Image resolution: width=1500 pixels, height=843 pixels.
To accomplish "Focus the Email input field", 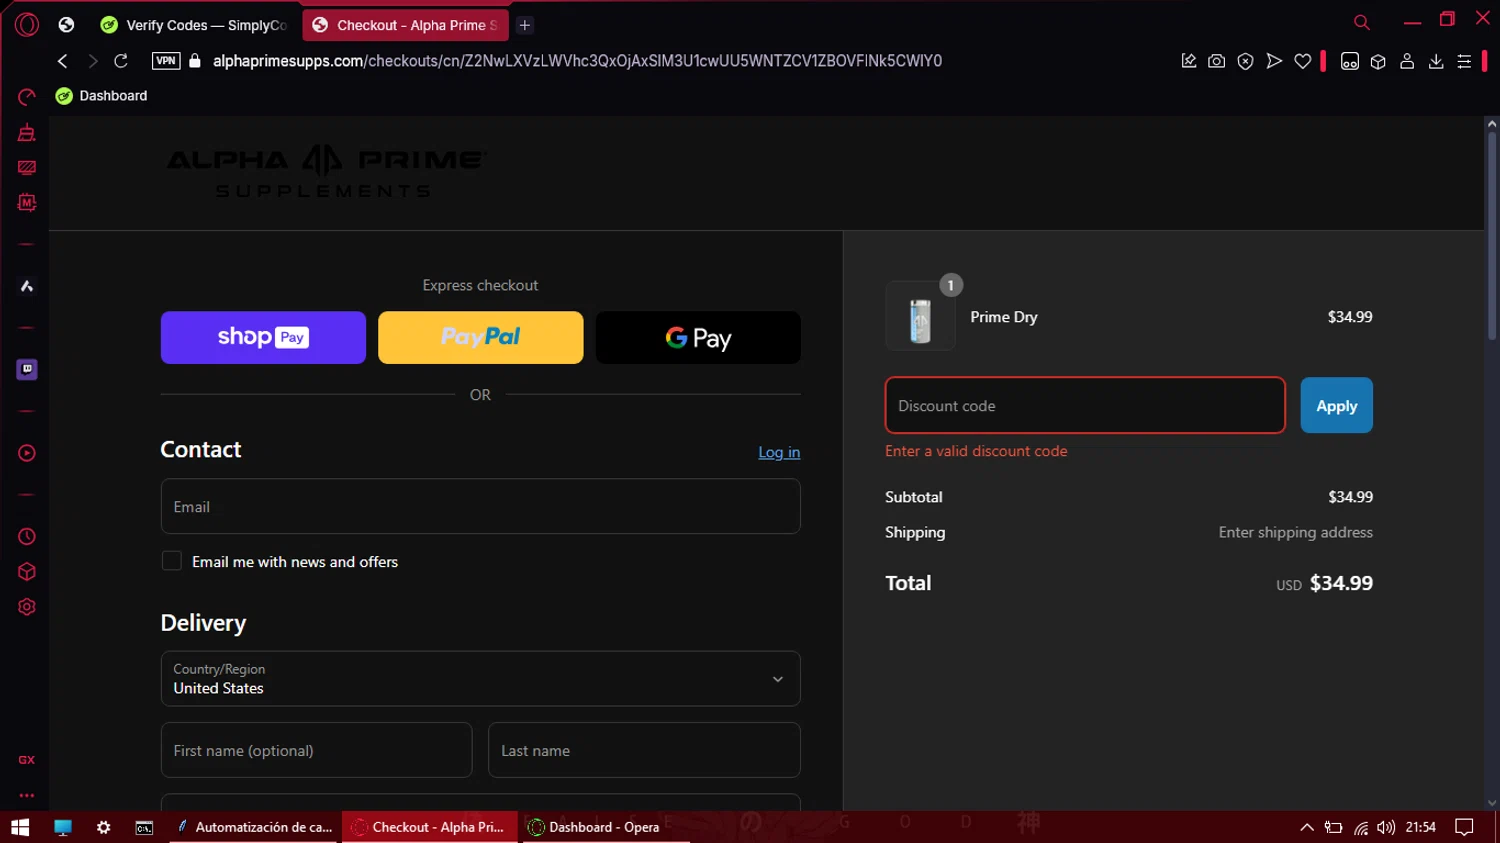I will click(x=480, y=506).
